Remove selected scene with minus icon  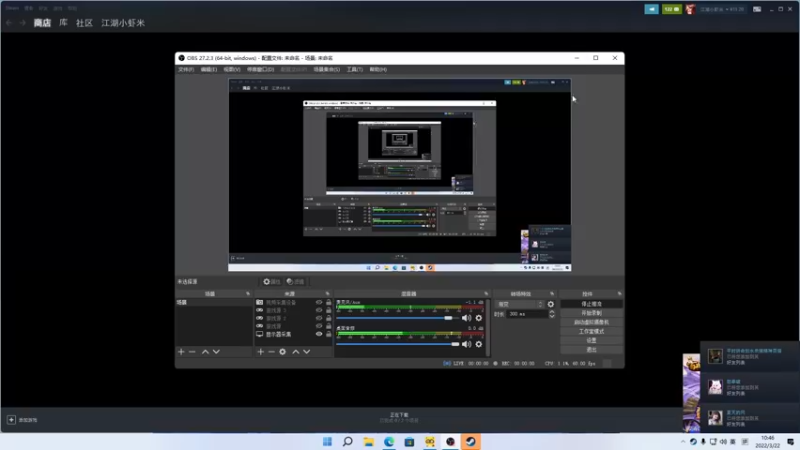tap(192, 352)
